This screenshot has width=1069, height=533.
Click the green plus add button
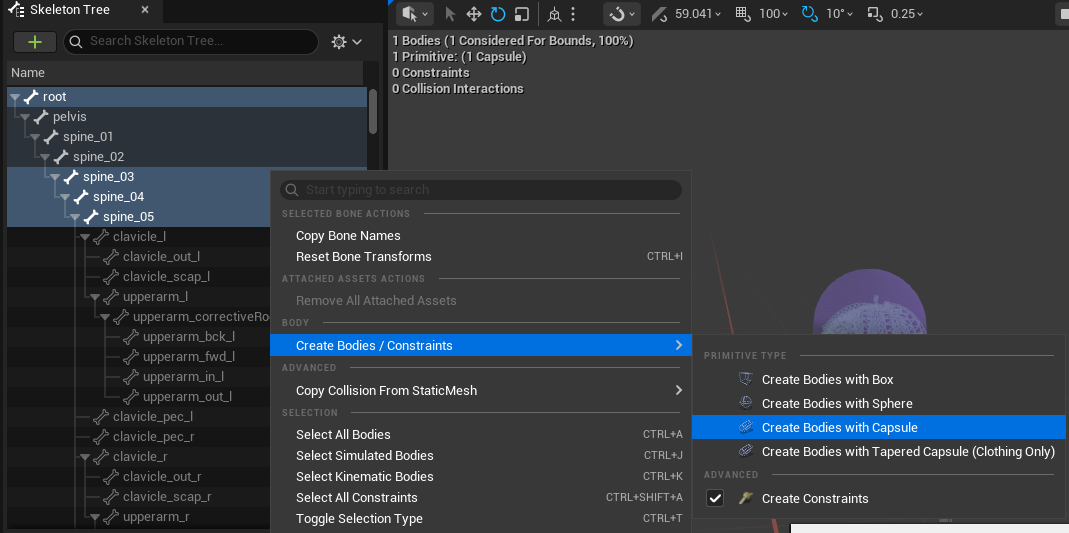35,42
